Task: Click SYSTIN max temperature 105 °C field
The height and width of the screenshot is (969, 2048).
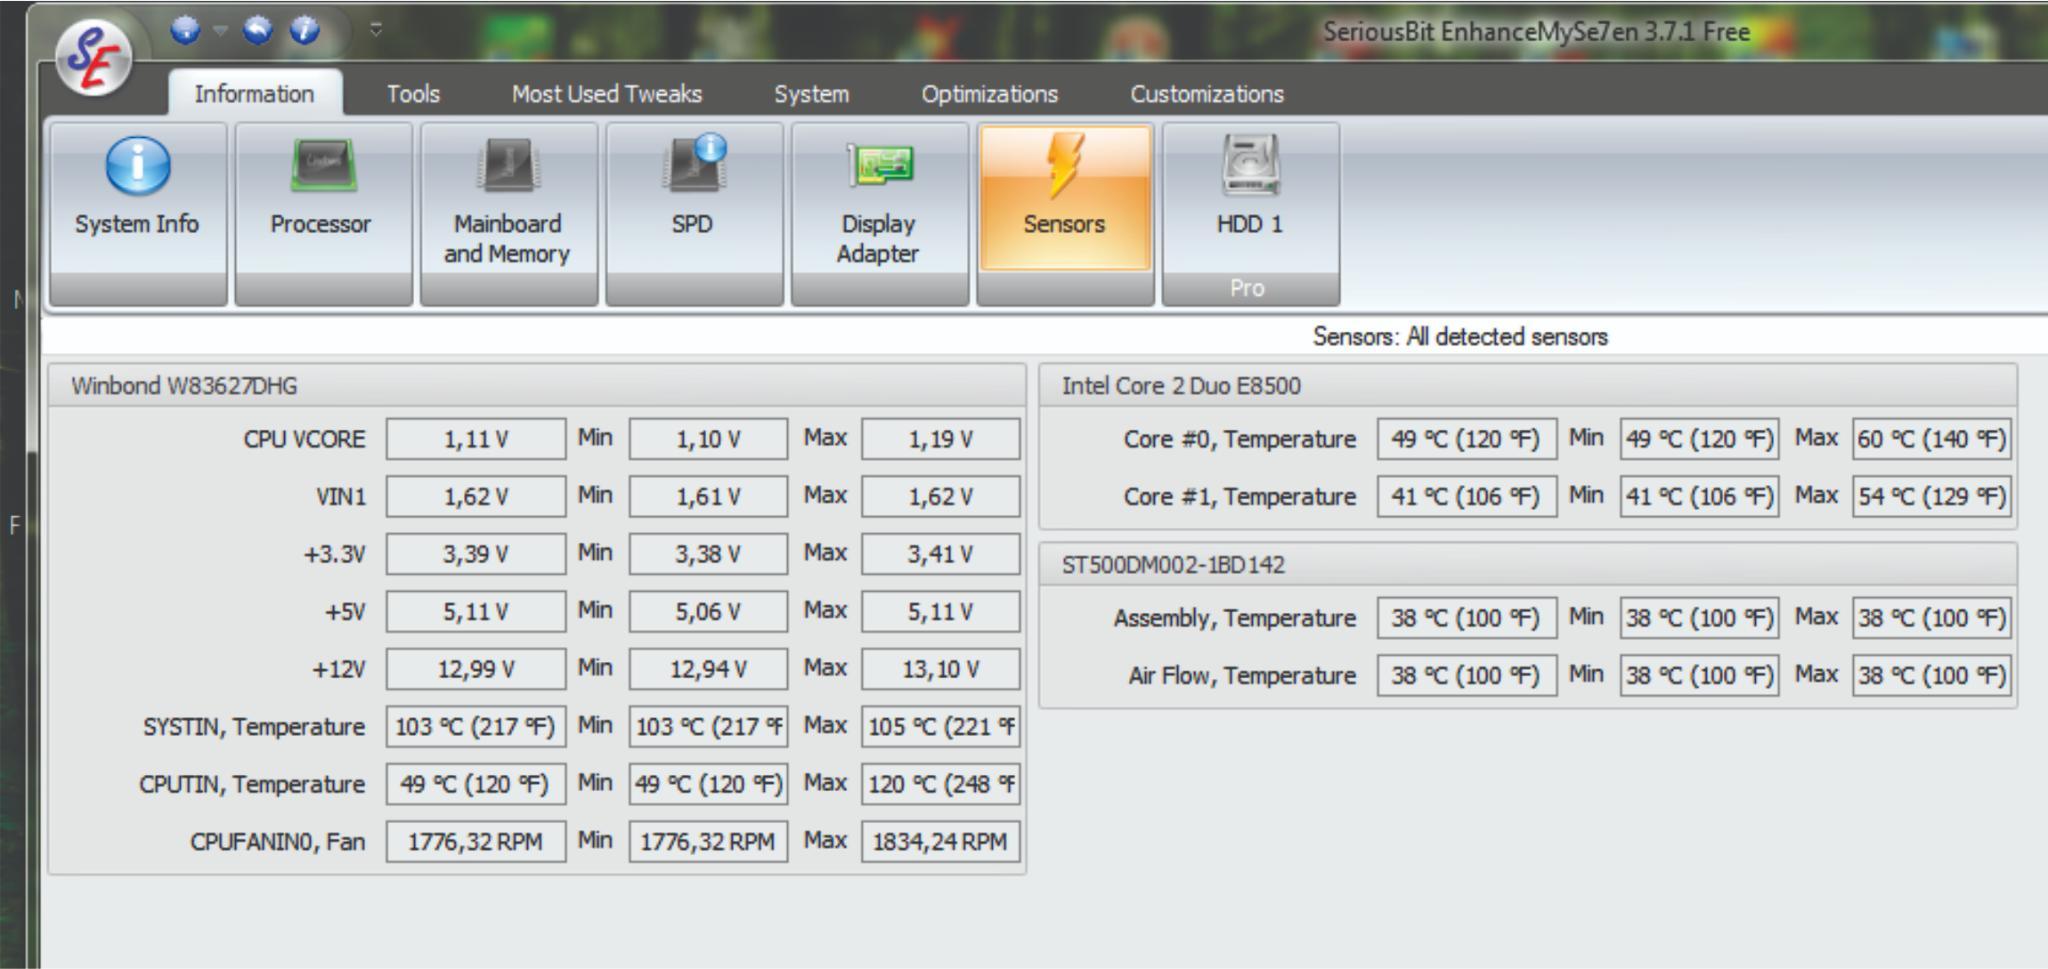Action: tap(940, 726)
